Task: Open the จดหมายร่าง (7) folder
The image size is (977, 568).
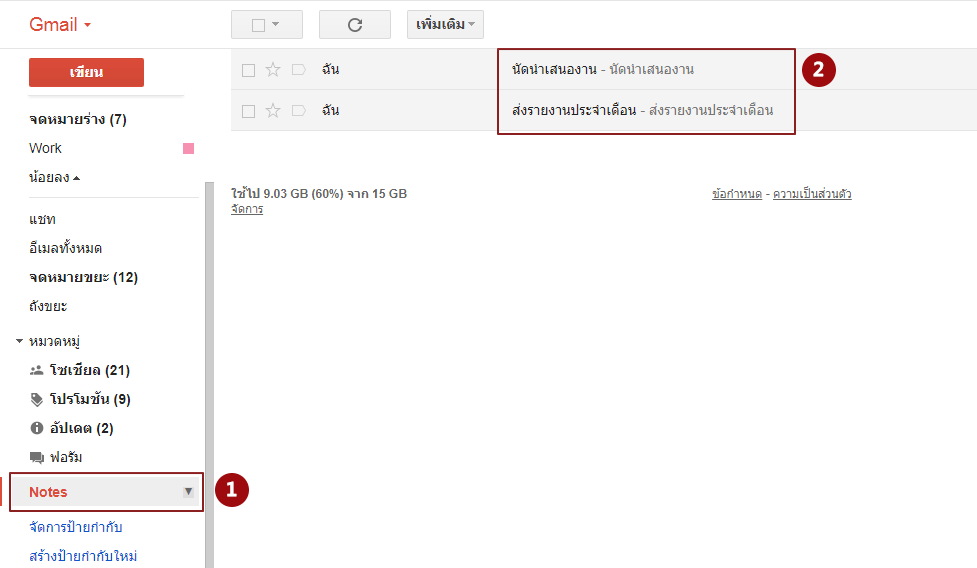Action: 78,120
